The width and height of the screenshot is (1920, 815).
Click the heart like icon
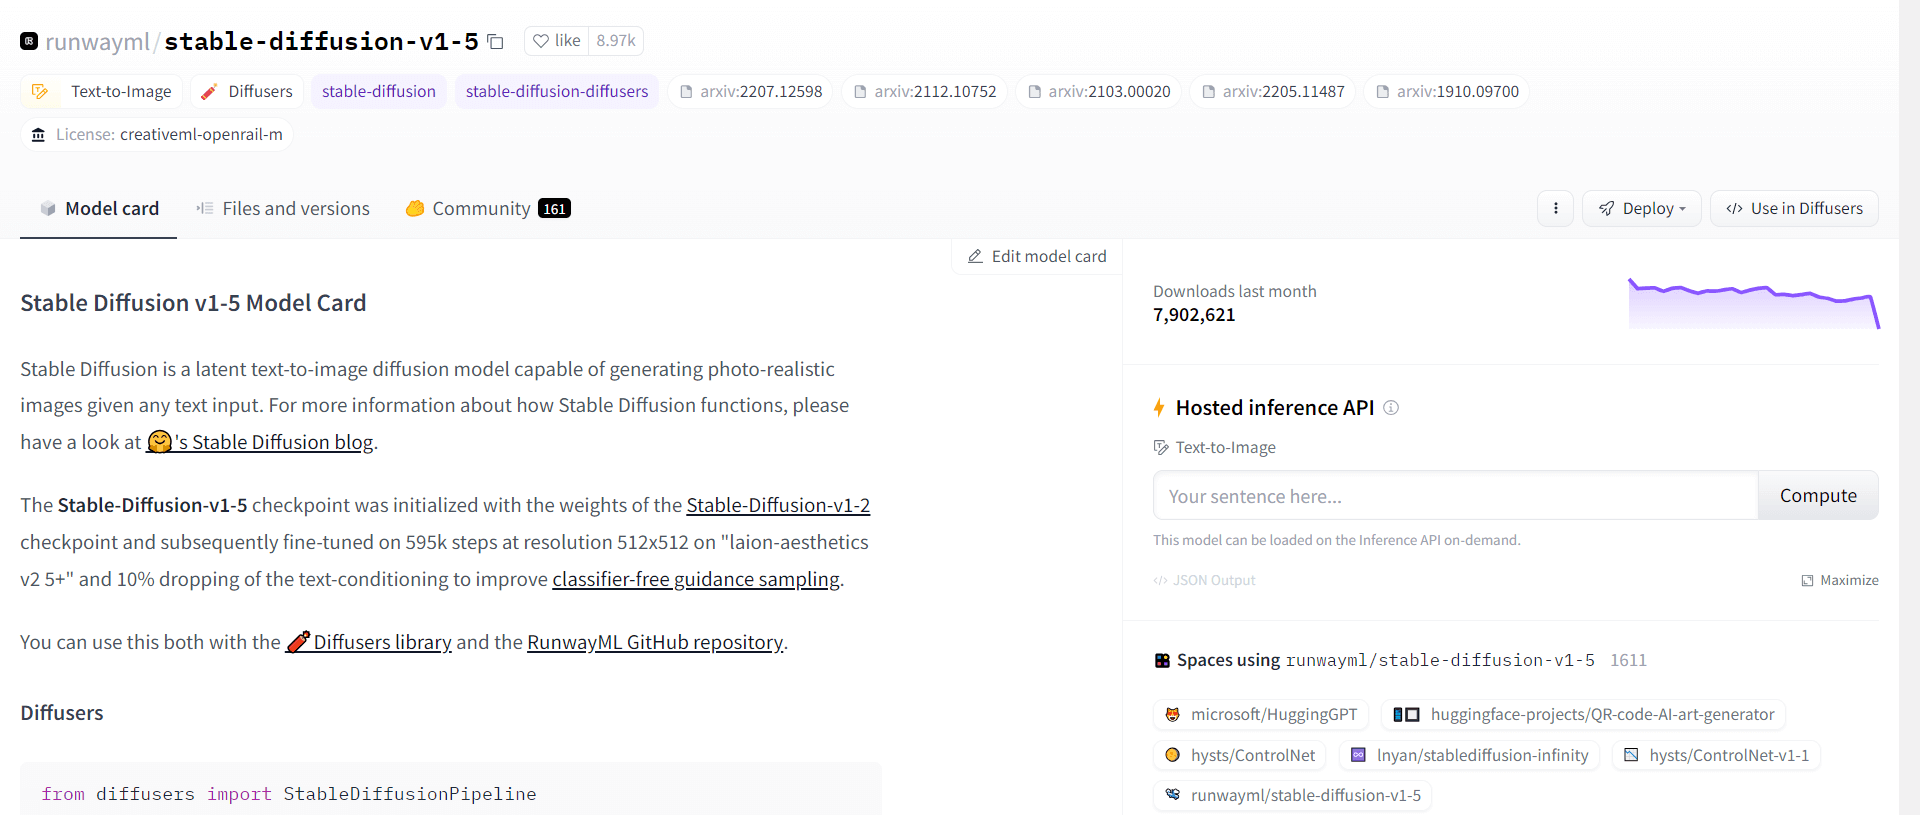540,41
